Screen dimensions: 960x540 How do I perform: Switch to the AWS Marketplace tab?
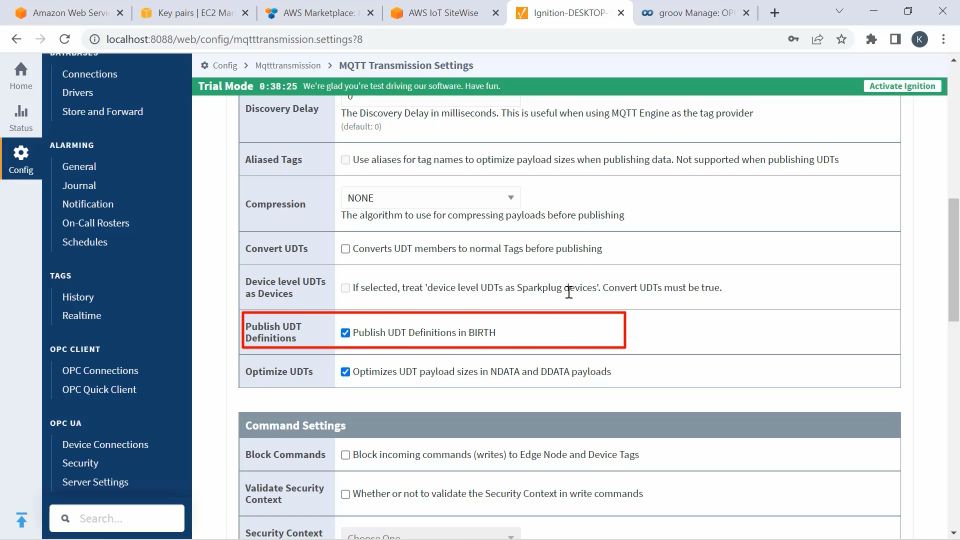[318, 13]
